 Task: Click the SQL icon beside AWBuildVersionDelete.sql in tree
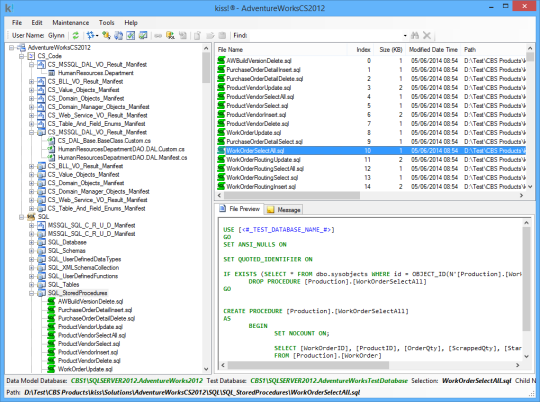click(x=51, y=301)
